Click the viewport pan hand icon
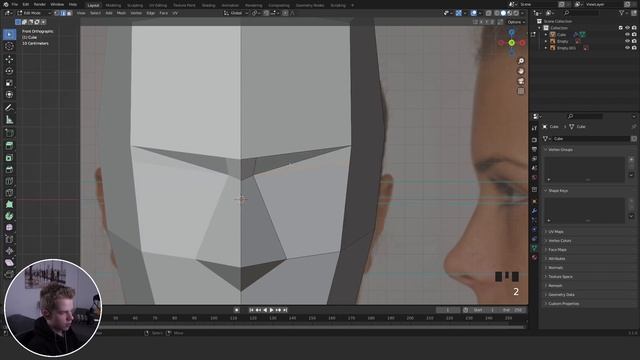The image size is (640, 360). pos(521,71)
